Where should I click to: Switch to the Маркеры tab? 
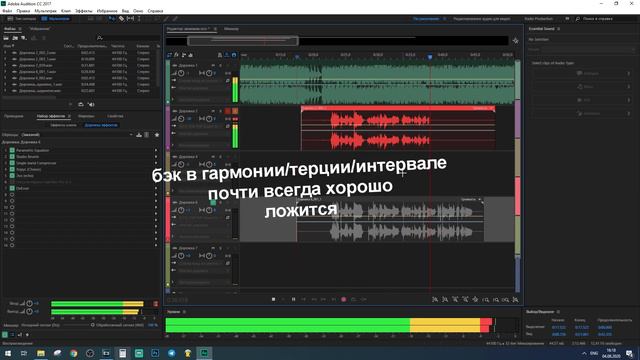pyautogui.click(x=86, y=116)
